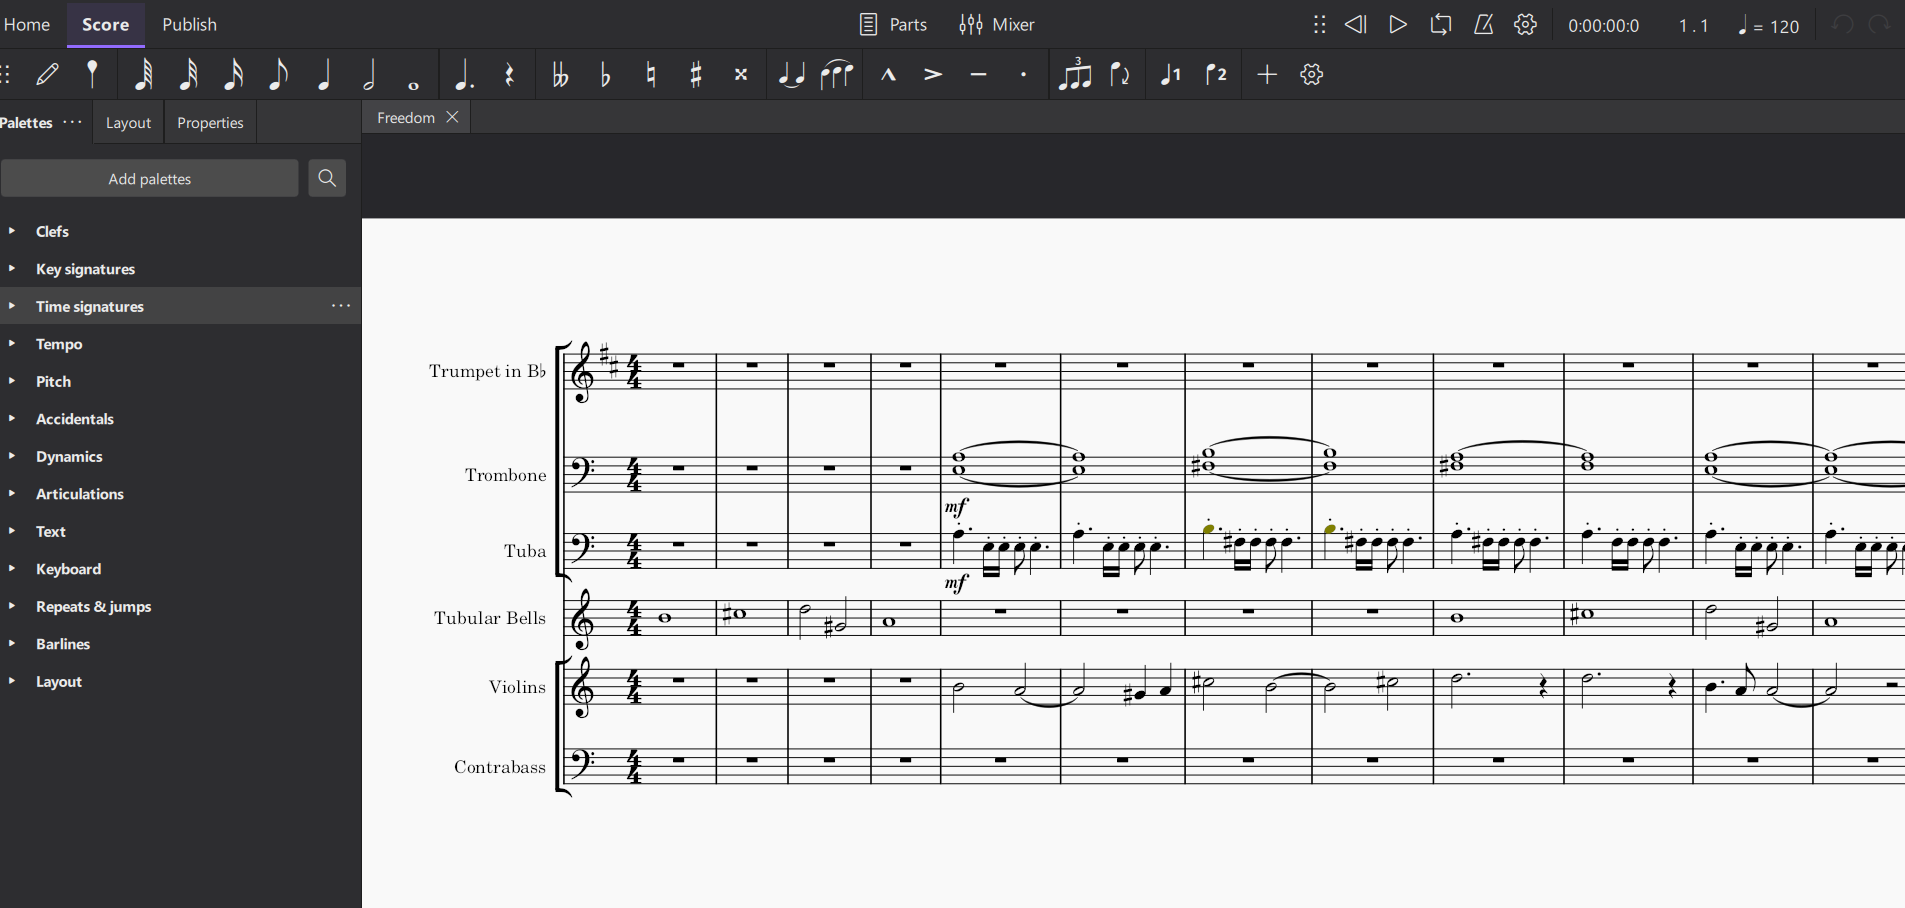This screenshot has width=1905, height=908.
Task: Open note toolbar customization gear
Action: [1312, 74]
